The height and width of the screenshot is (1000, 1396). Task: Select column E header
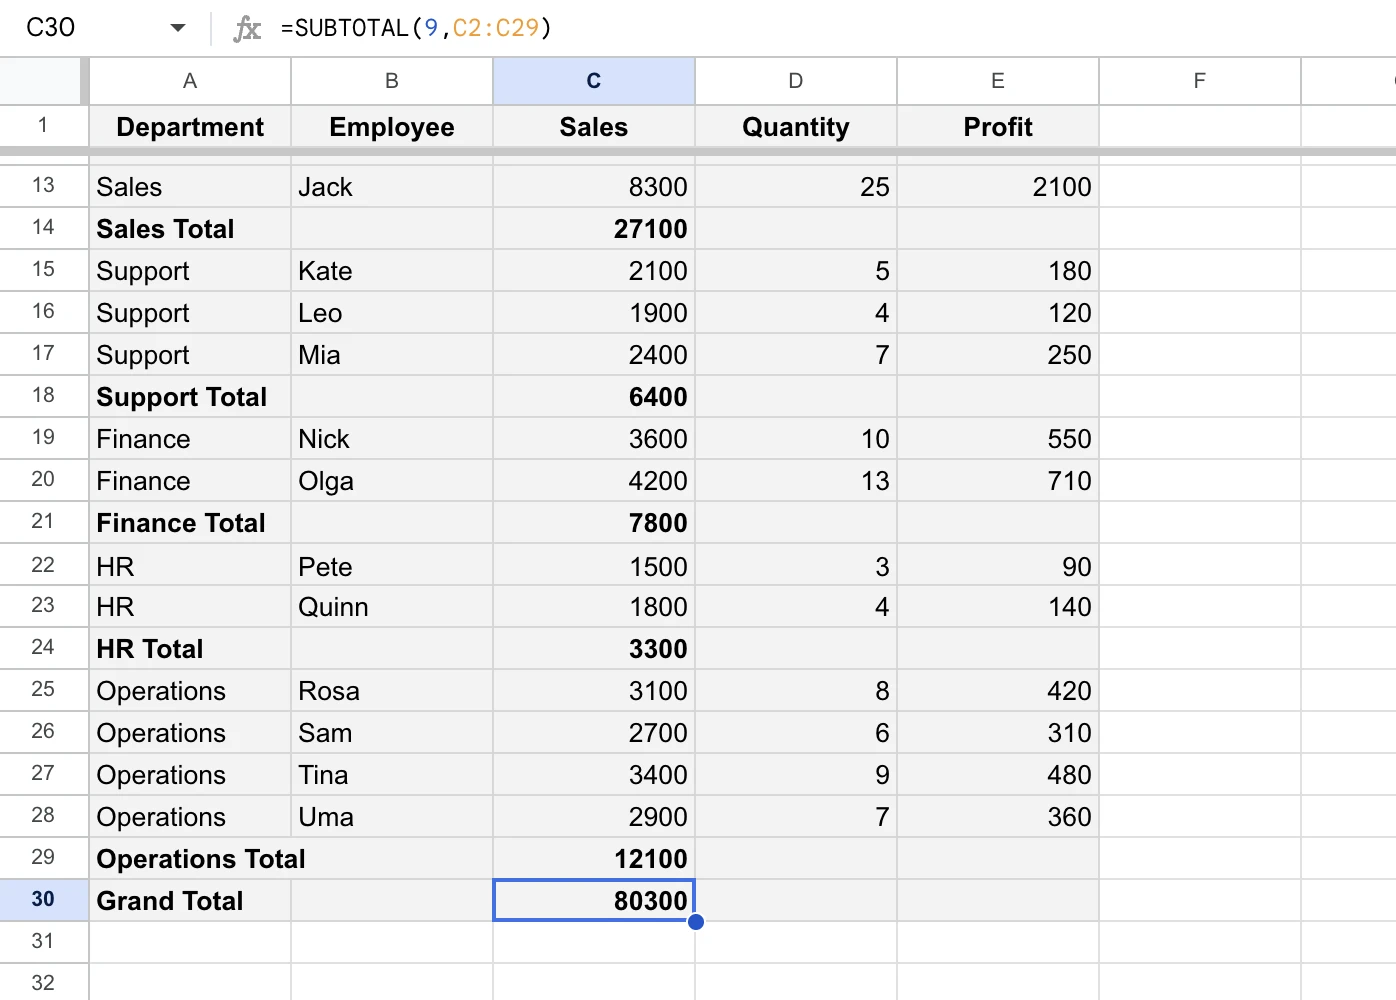(998, 81)
